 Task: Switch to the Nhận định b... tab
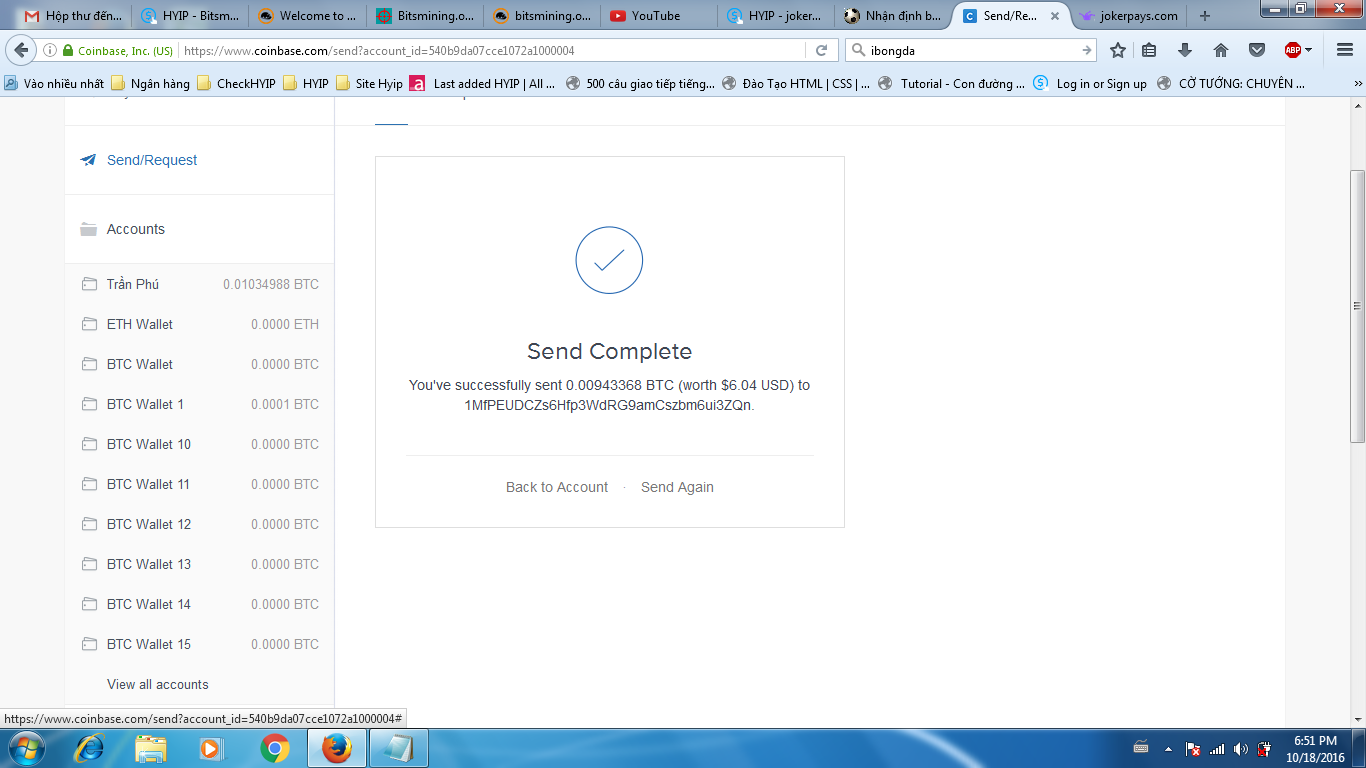(x=892, y=16)
